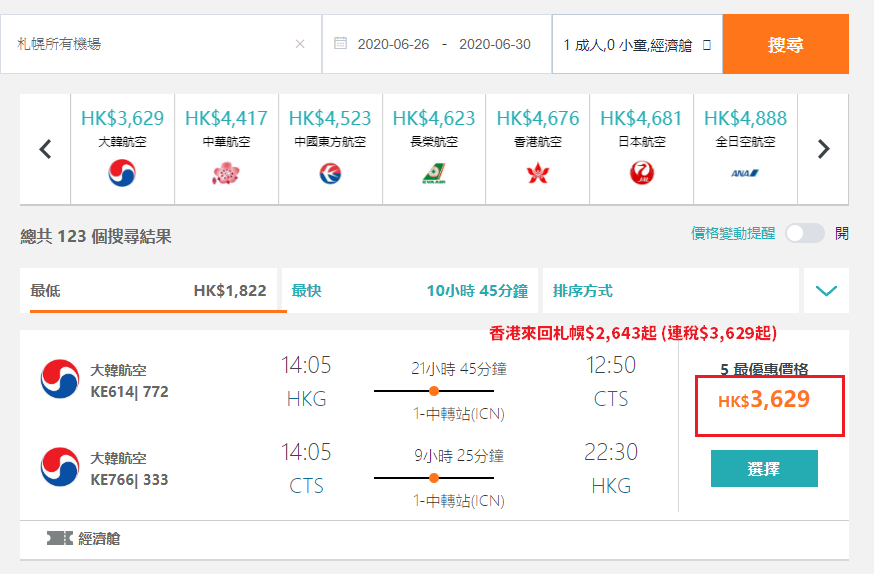This screenshot has height=574, width=874.
Task: Expand sort options with chevron arrow
Action: 826,290
